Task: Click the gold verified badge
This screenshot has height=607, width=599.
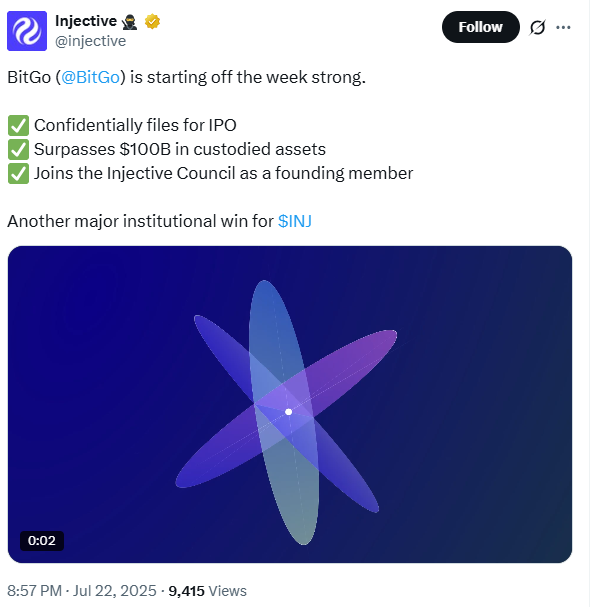Action: coord(153,21)
